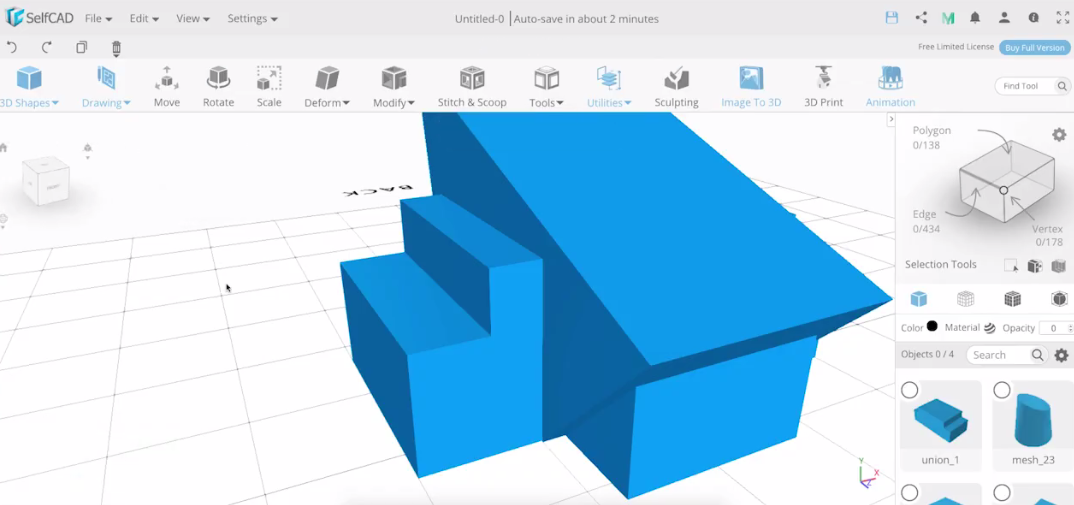This screenshot has height=505, width=1074.
Task: Save the project with floppy icon
Action: [891, 18]
